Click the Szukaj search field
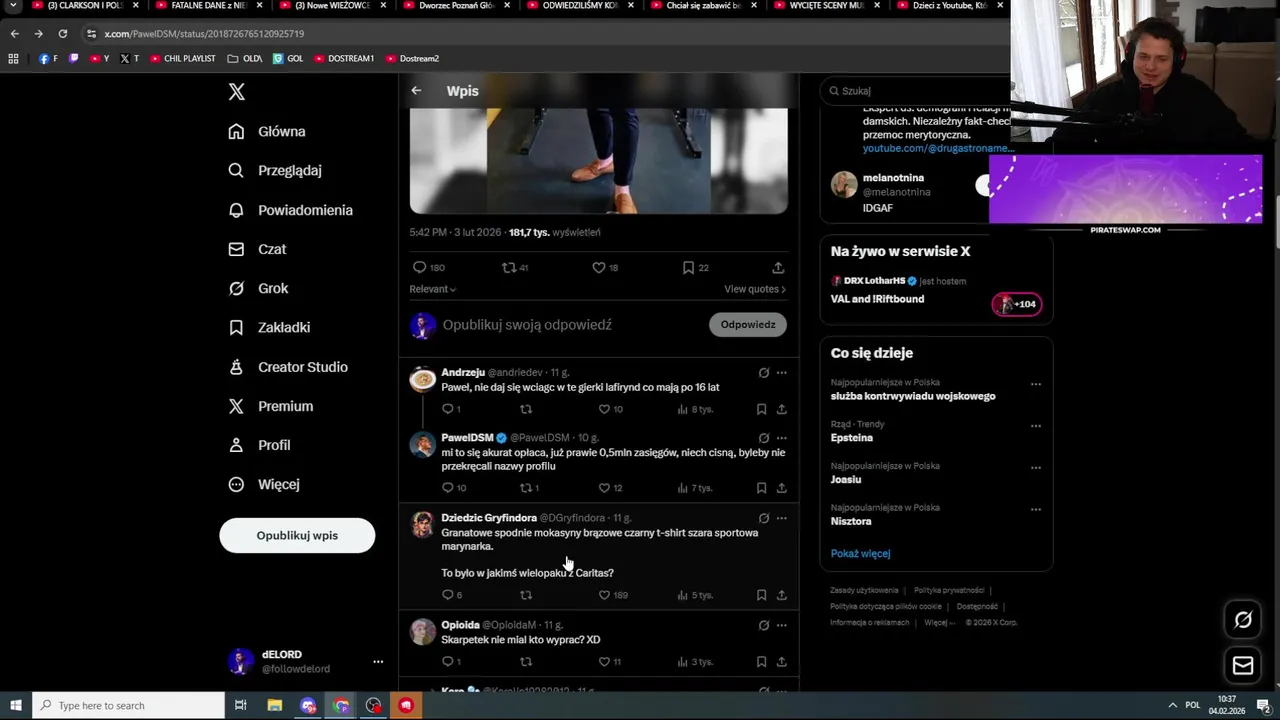This screenshot has width=1280, height=720. (915, 91)
